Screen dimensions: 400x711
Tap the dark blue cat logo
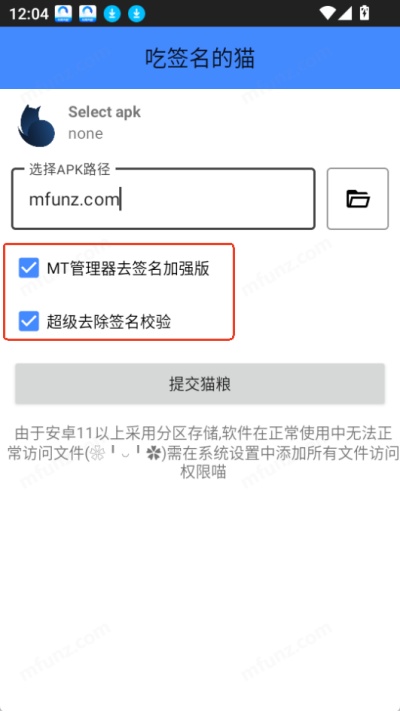pyautogui.click(x=36, y=125)
